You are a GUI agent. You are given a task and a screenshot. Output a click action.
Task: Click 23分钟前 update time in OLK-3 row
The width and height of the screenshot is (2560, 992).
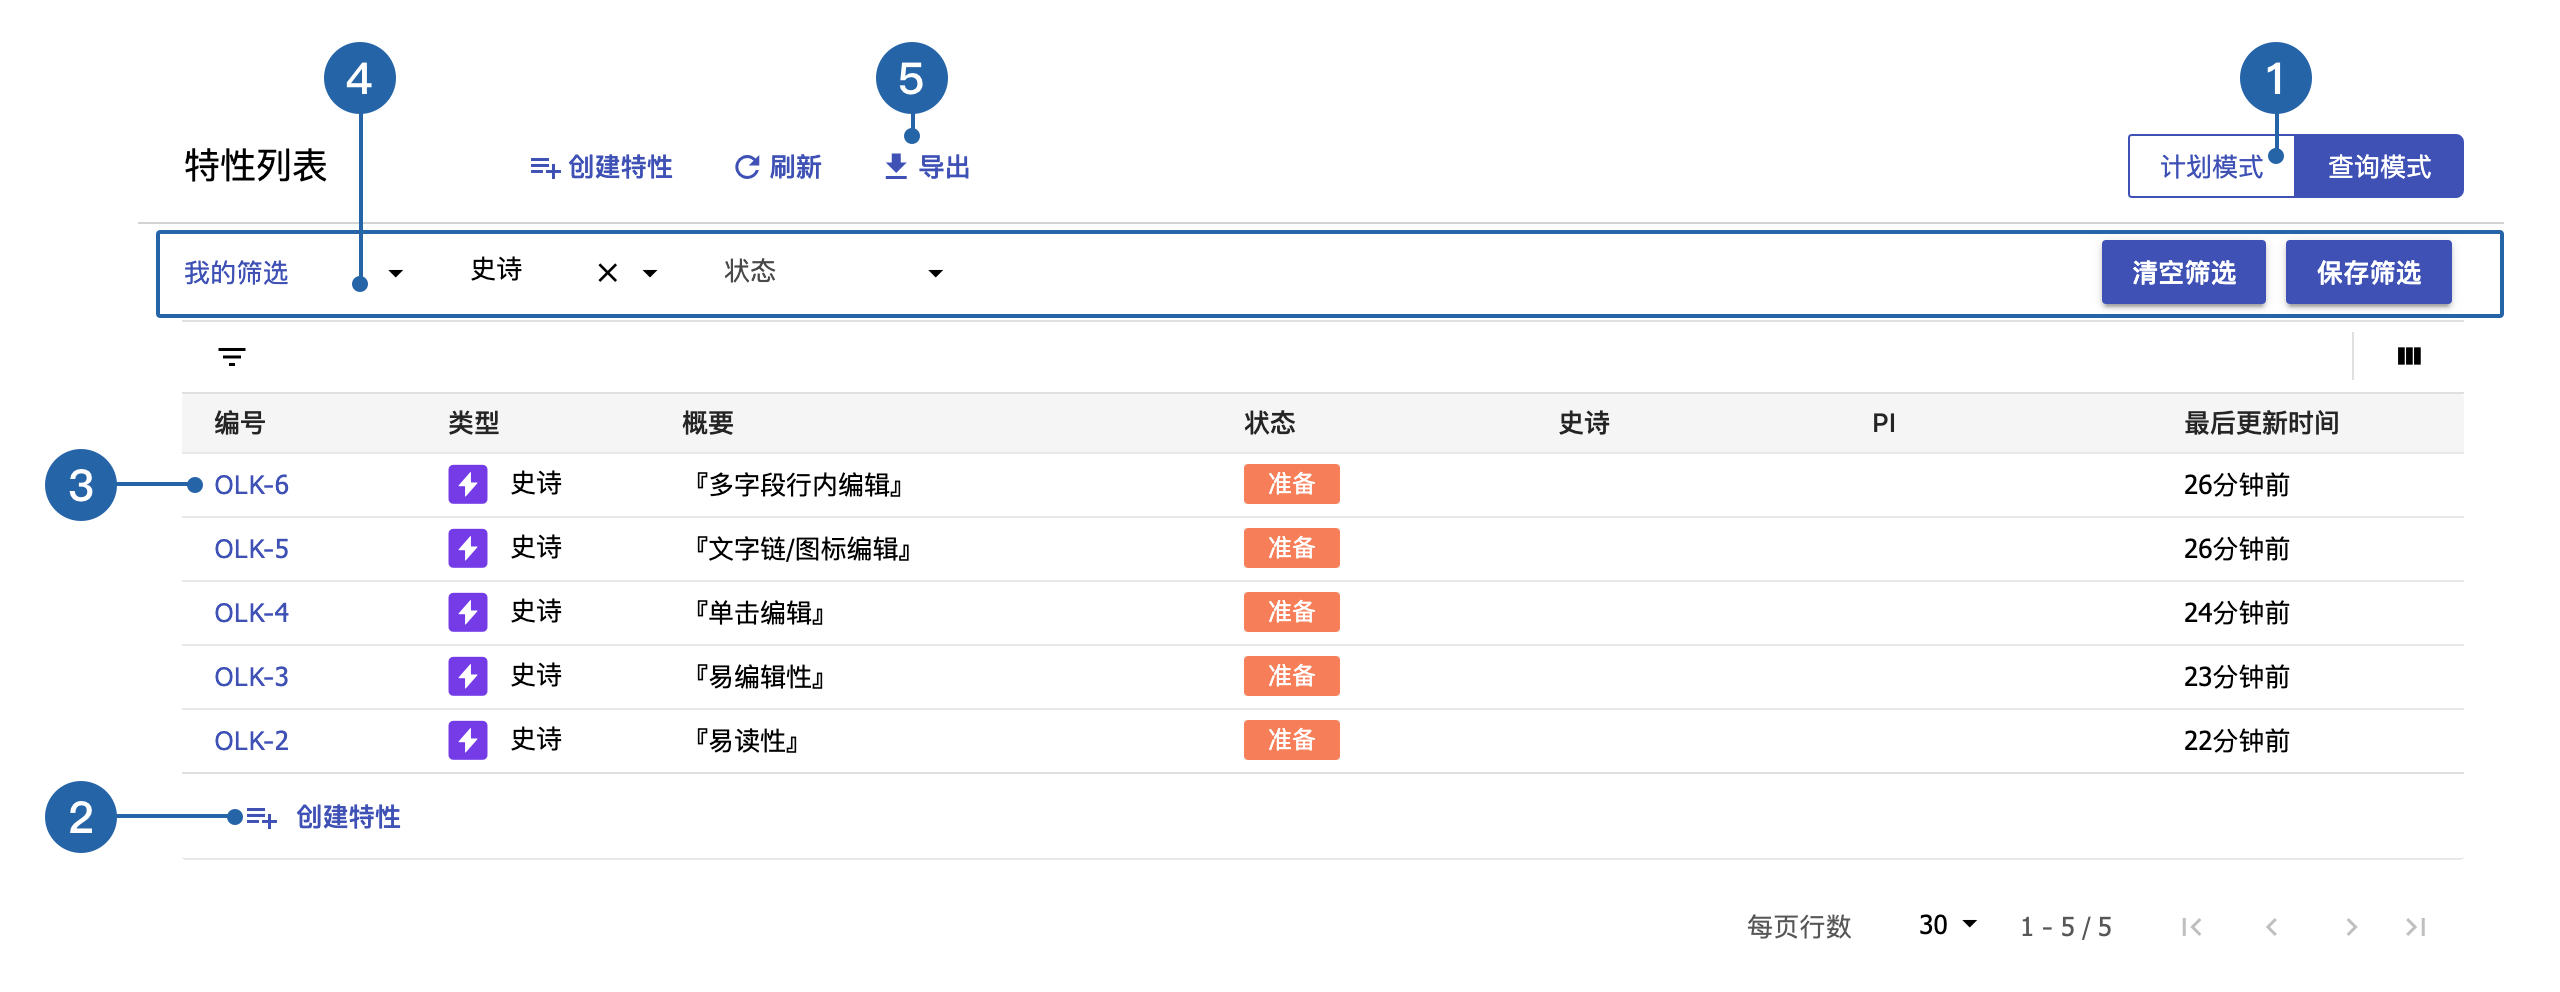click(2236, 677)
